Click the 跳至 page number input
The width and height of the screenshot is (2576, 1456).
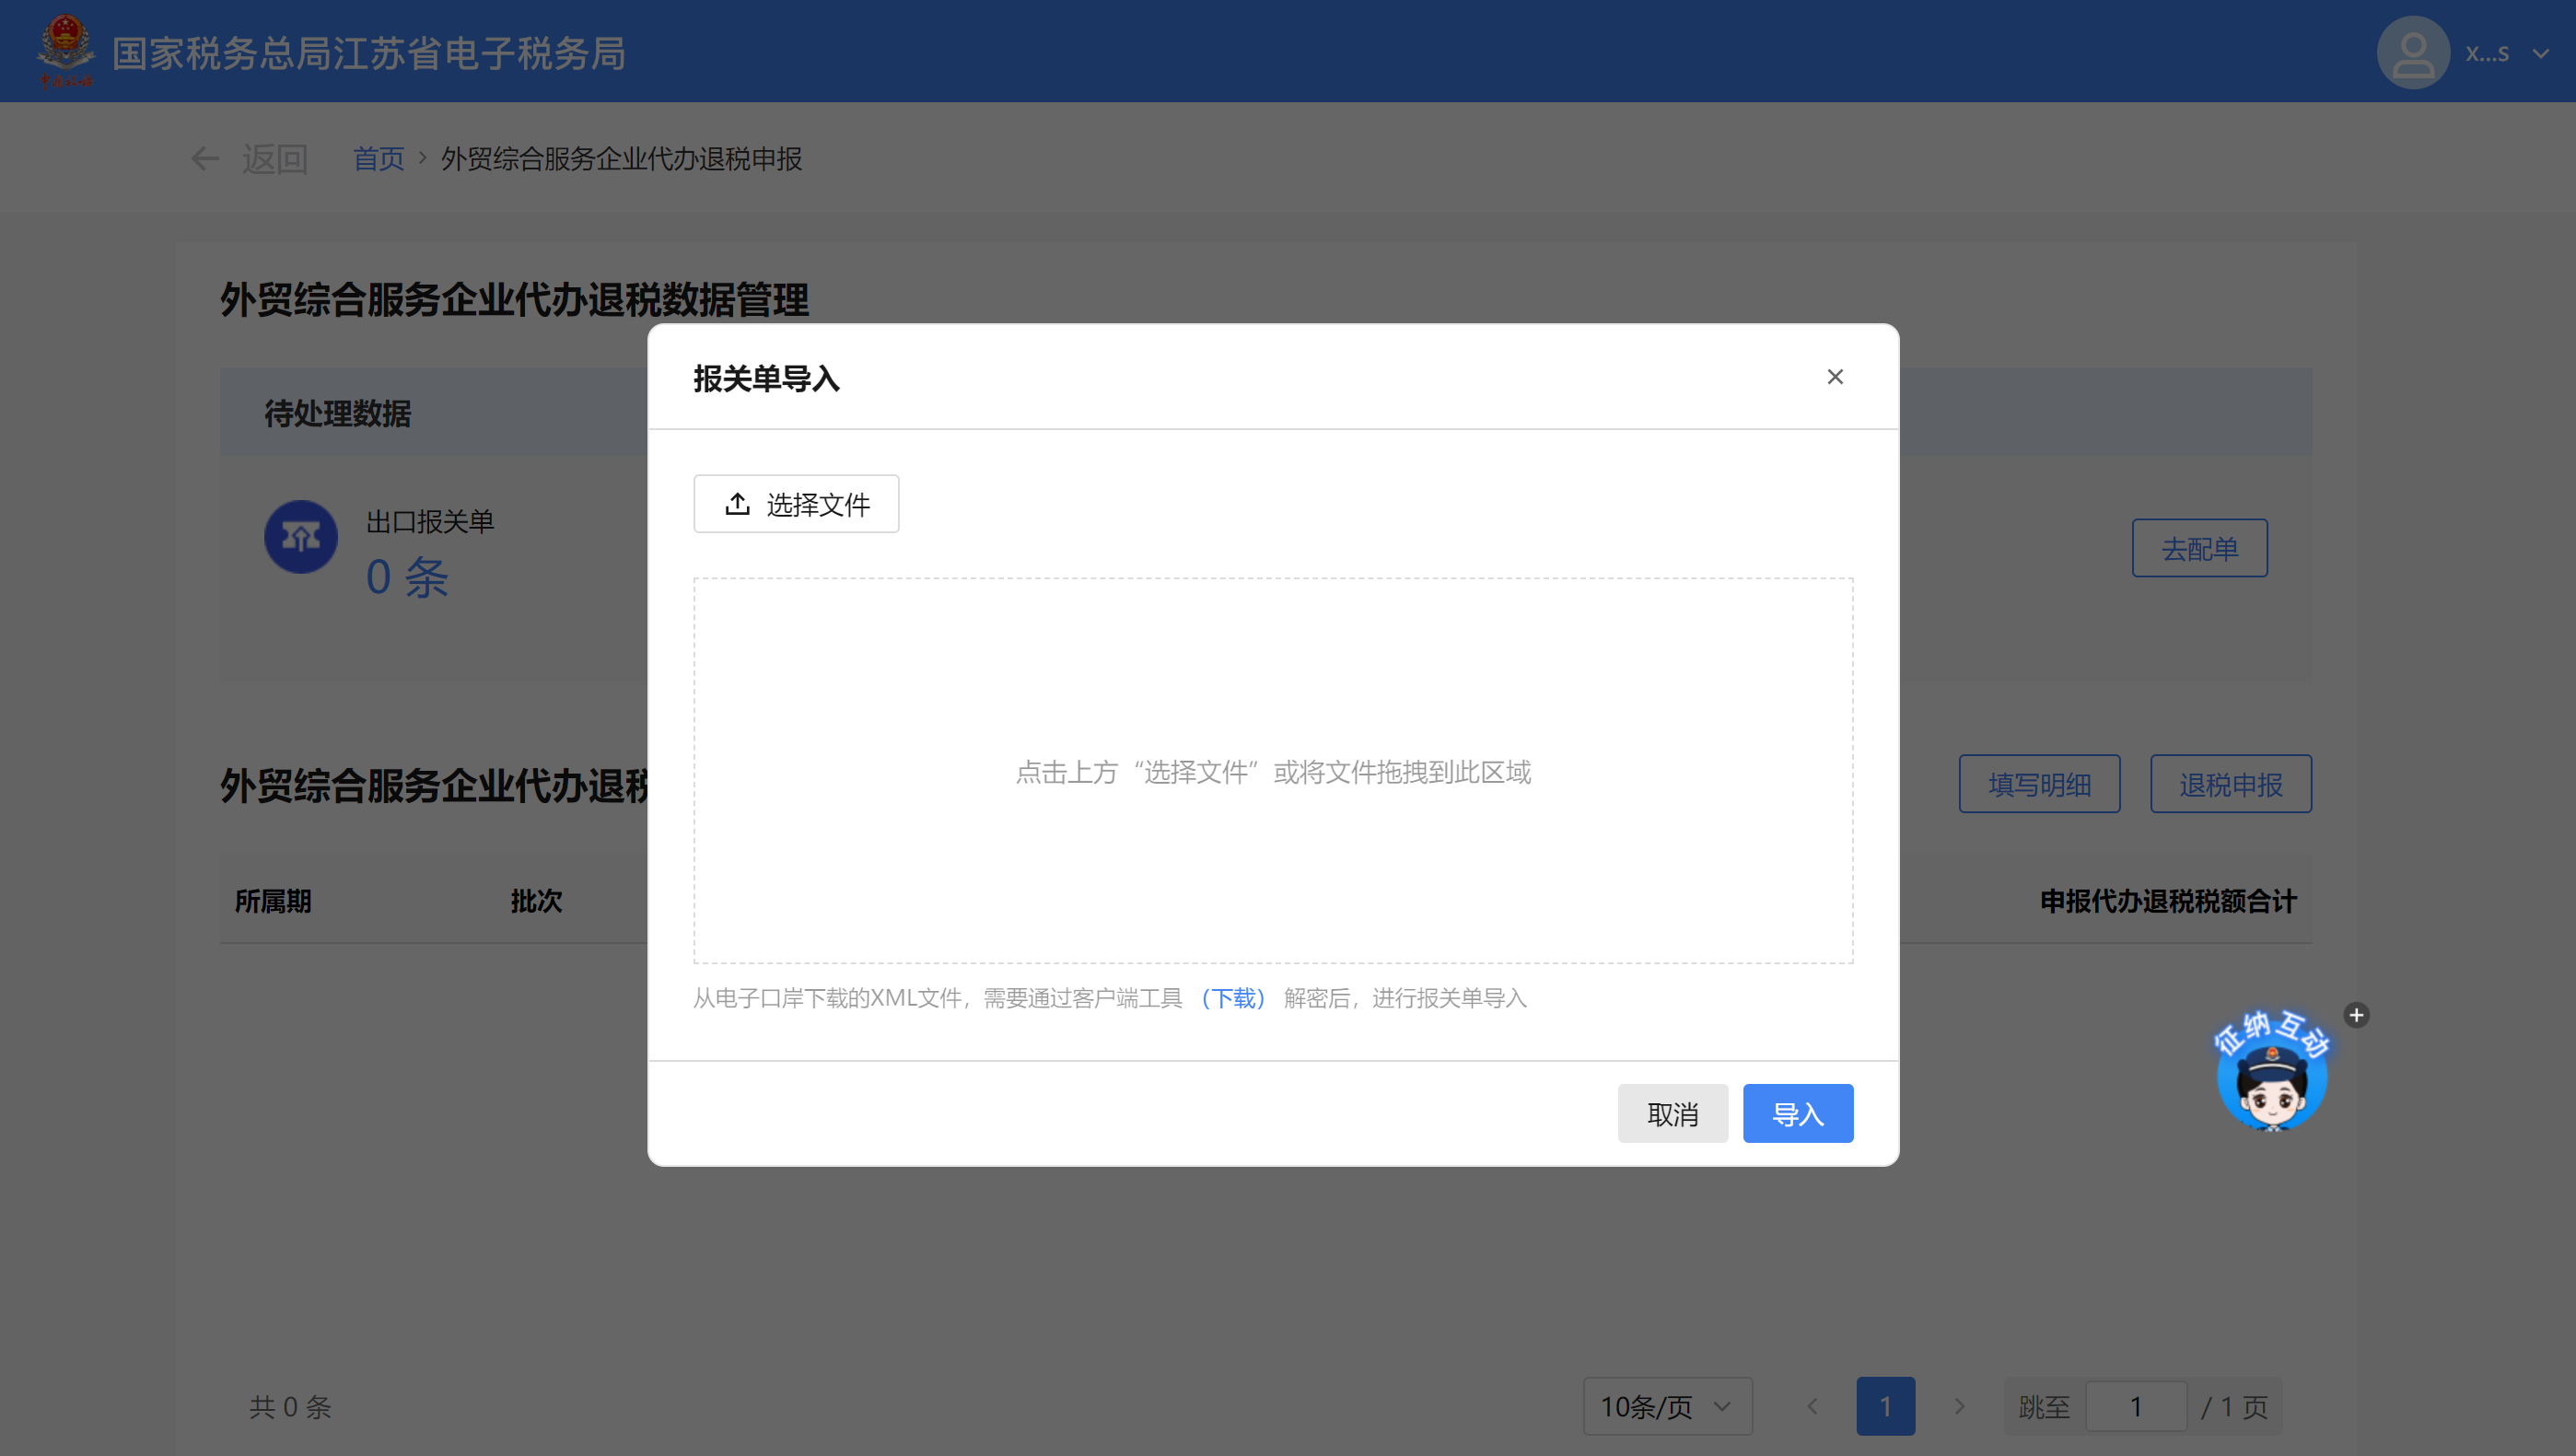coord(2135,1406)
